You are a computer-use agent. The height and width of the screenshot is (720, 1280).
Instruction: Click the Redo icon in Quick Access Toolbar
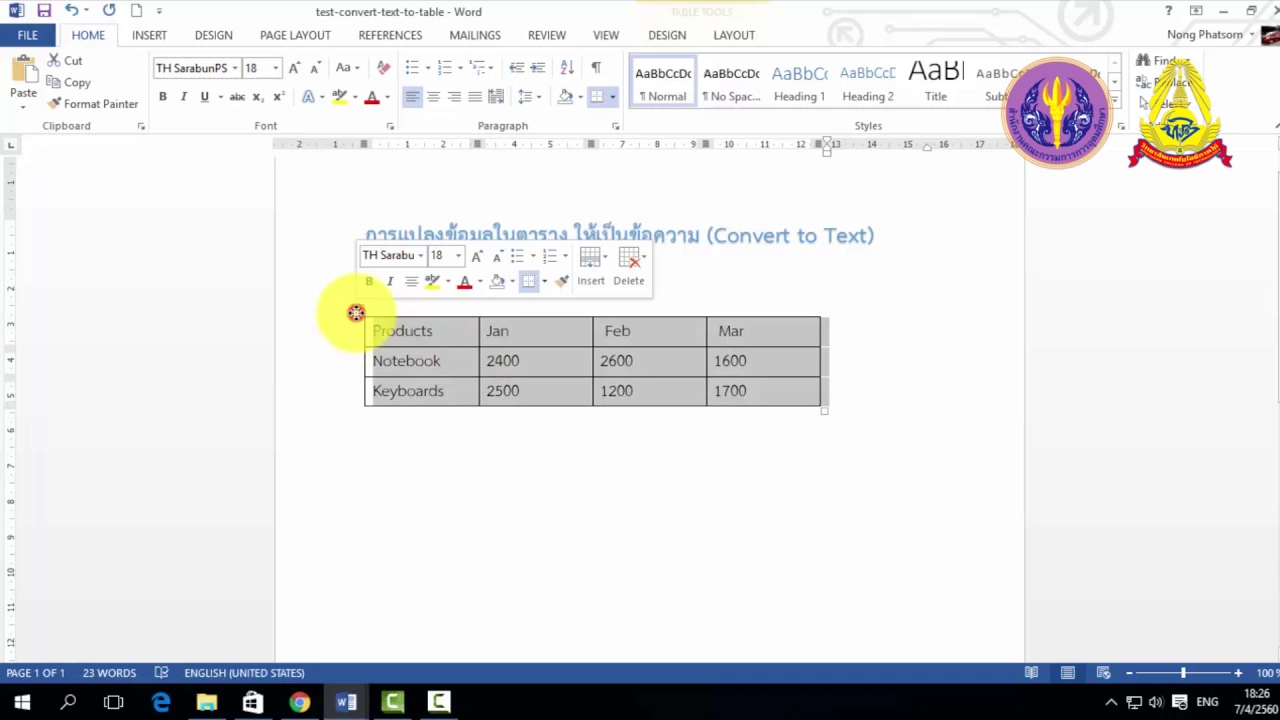pos(109,11)
